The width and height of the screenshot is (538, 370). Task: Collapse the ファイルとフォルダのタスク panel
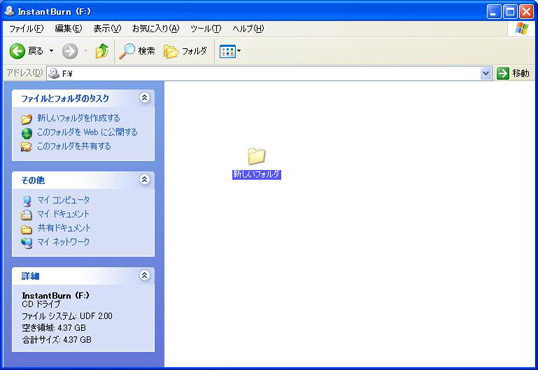(x=144, y=98)
